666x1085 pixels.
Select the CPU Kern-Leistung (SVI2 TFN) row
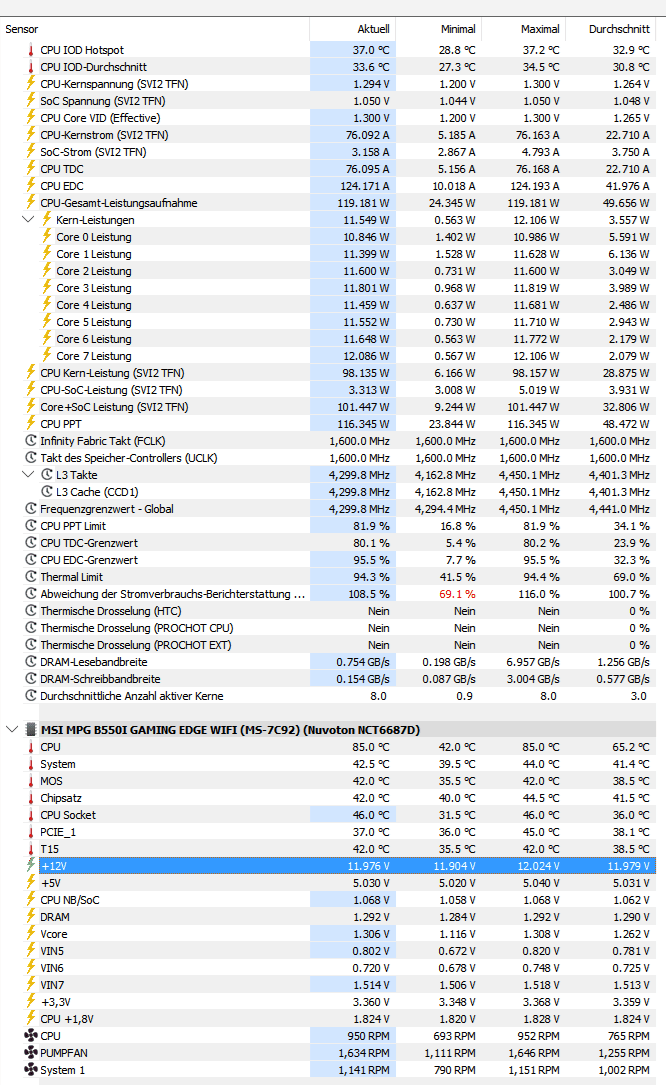[328, 373]
